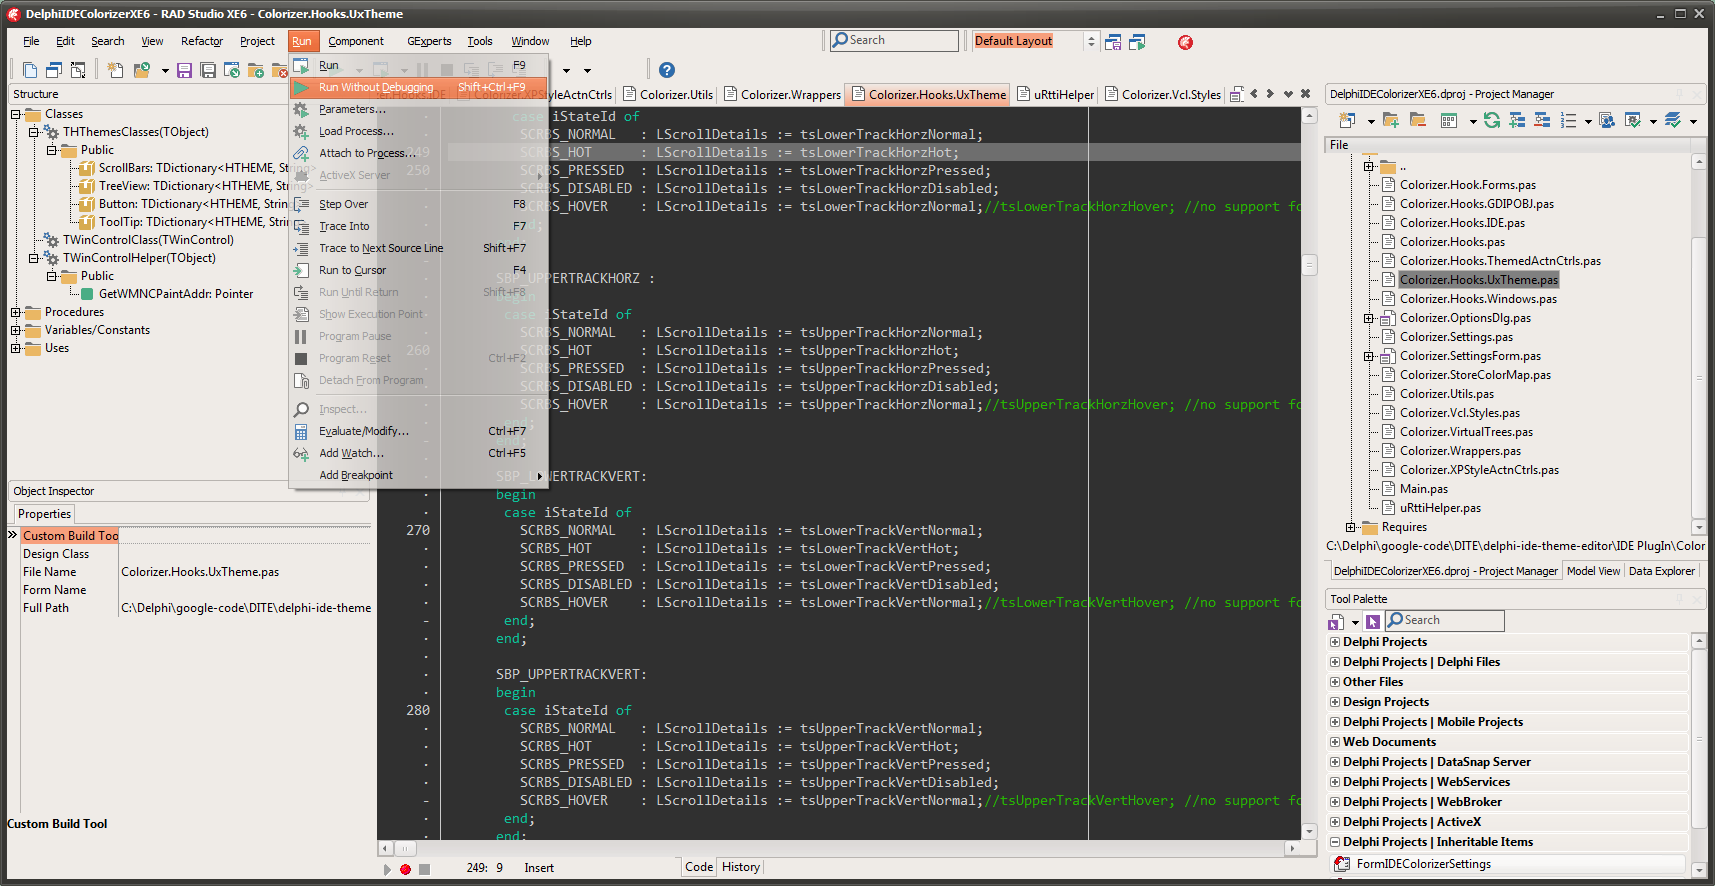Click the New Items toolbar icon

click(115, 70)
